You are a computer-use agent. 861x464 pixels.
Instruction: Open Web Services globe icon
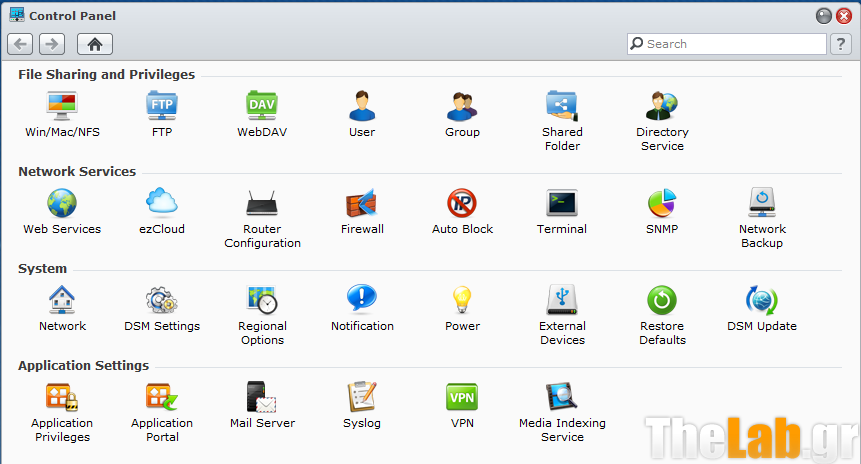tap(62, 203)
